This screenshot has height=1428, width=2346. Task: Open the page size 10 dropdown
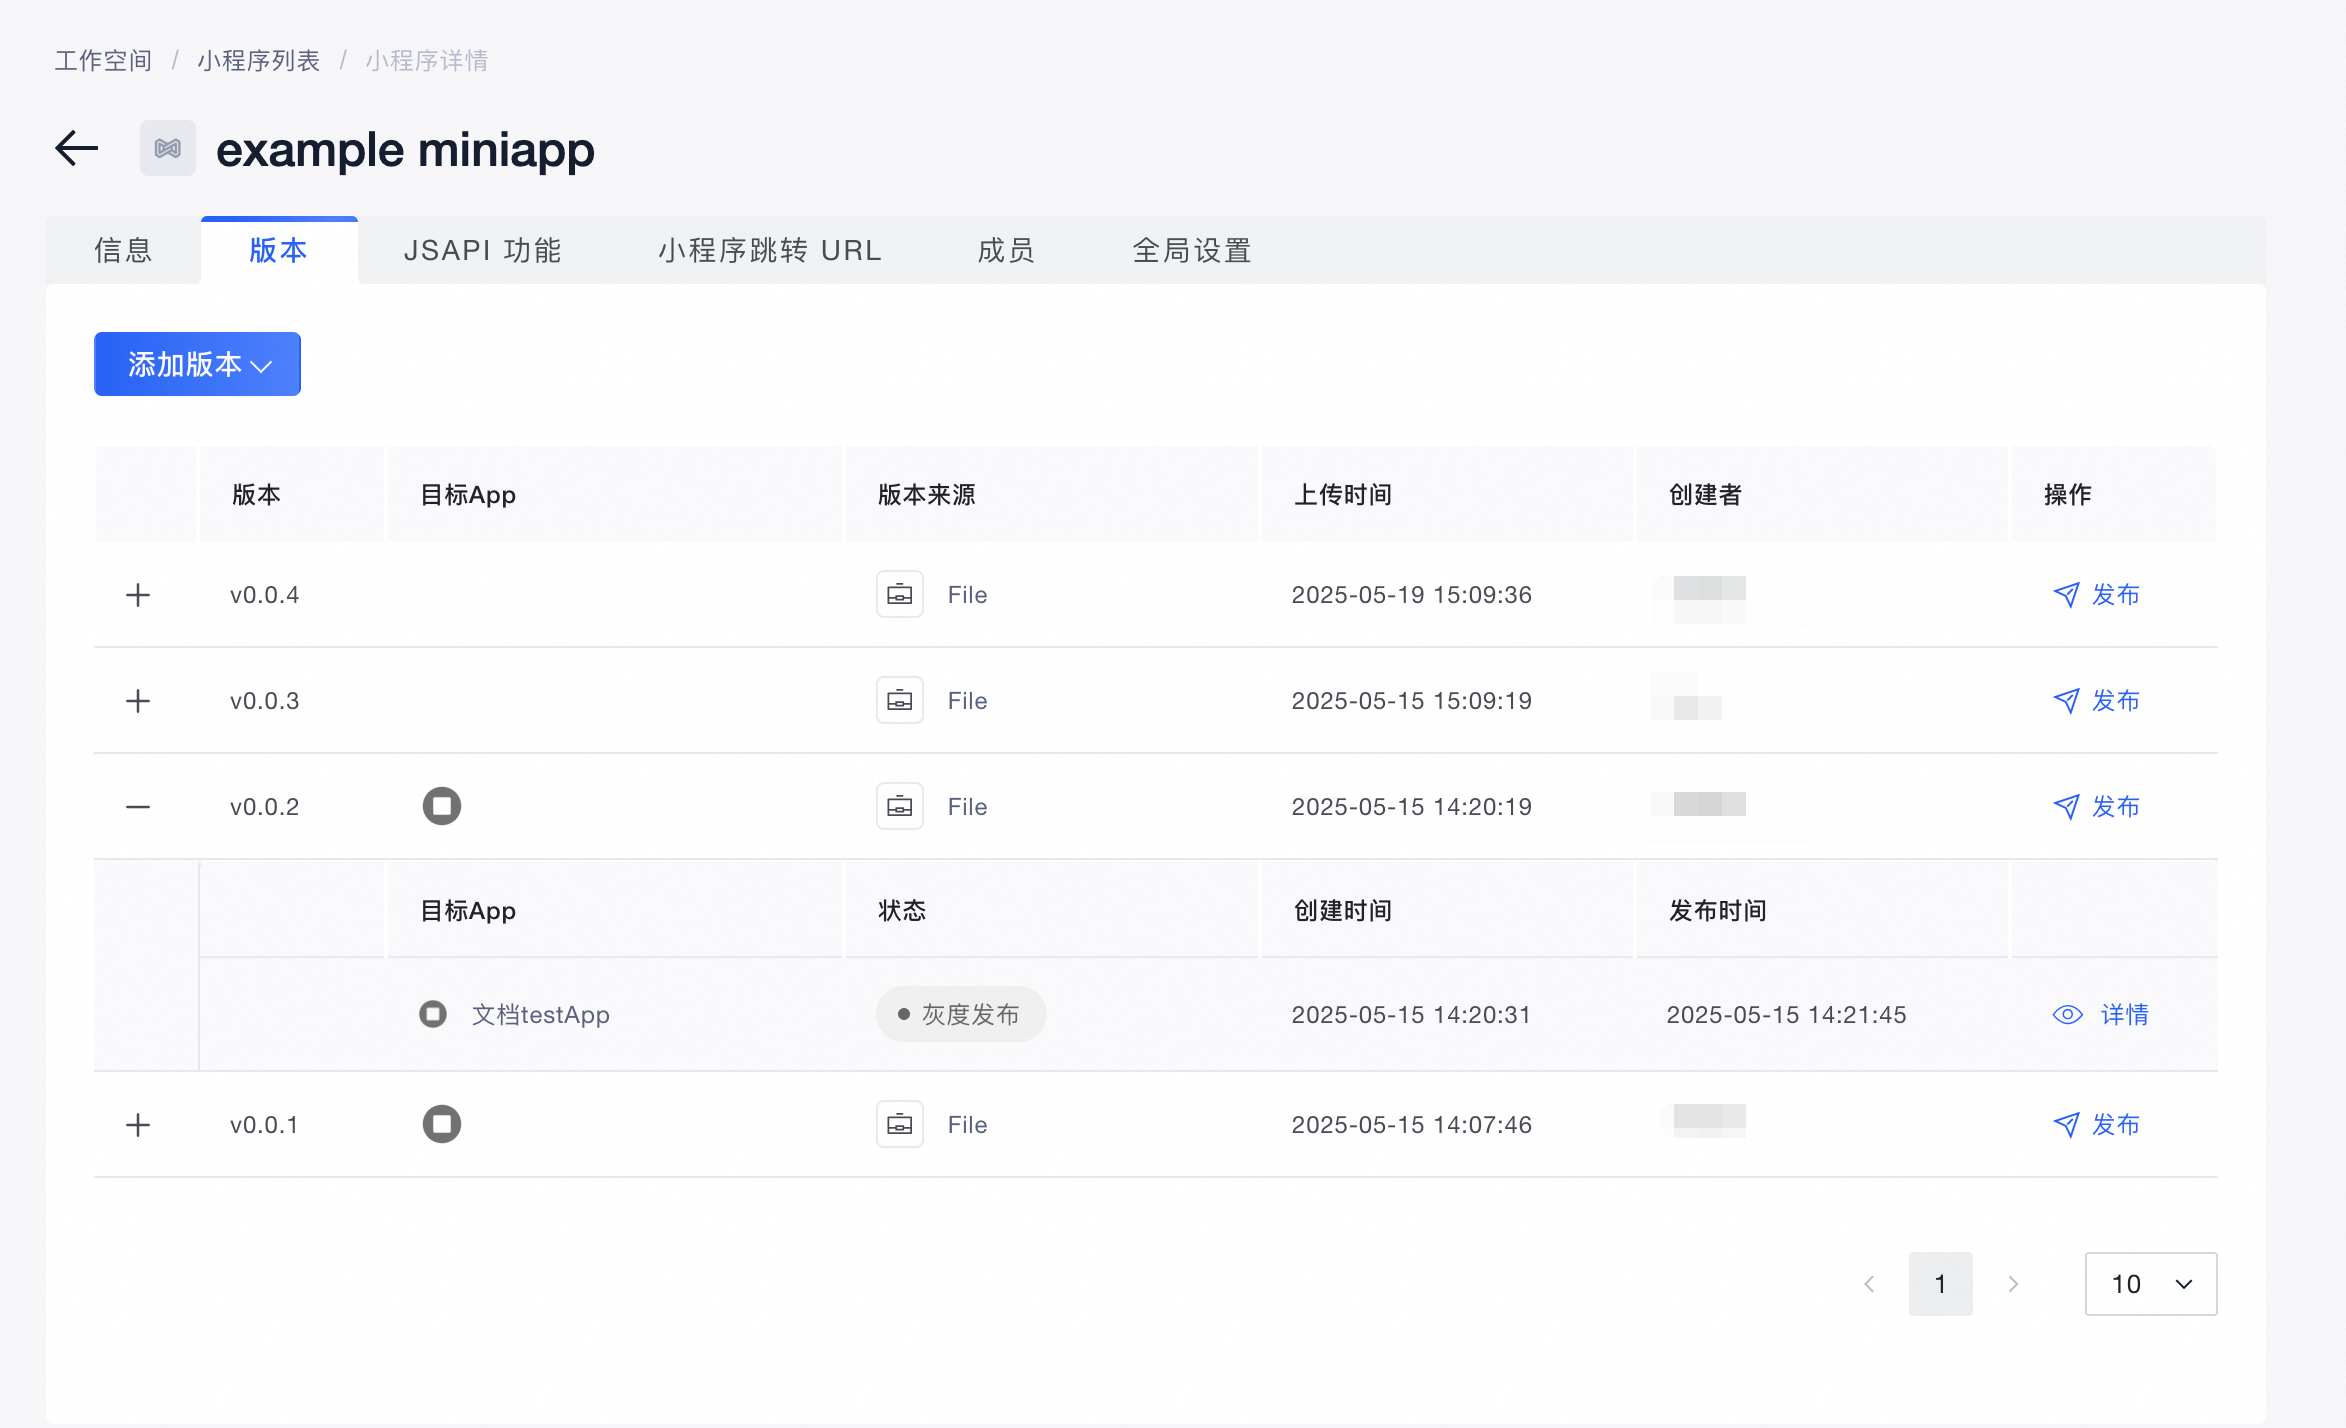2150,1284
